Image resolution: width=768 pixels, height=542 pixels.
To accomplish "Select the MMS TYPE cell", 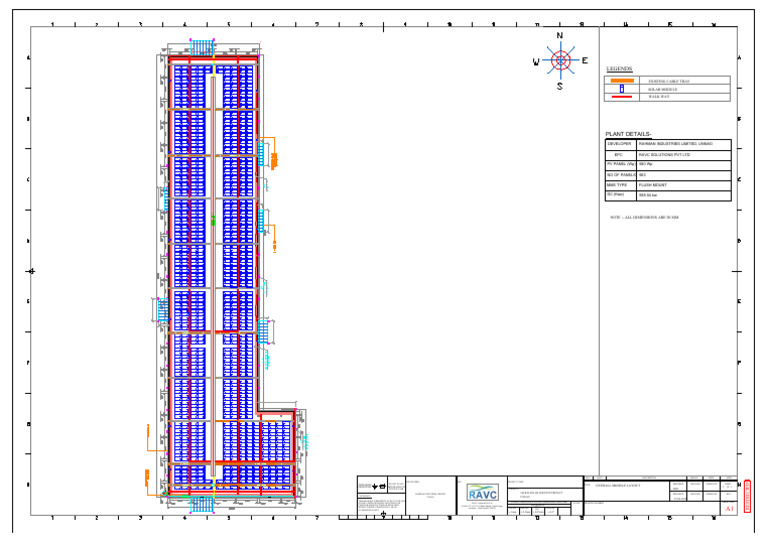I will coord(621,186).
